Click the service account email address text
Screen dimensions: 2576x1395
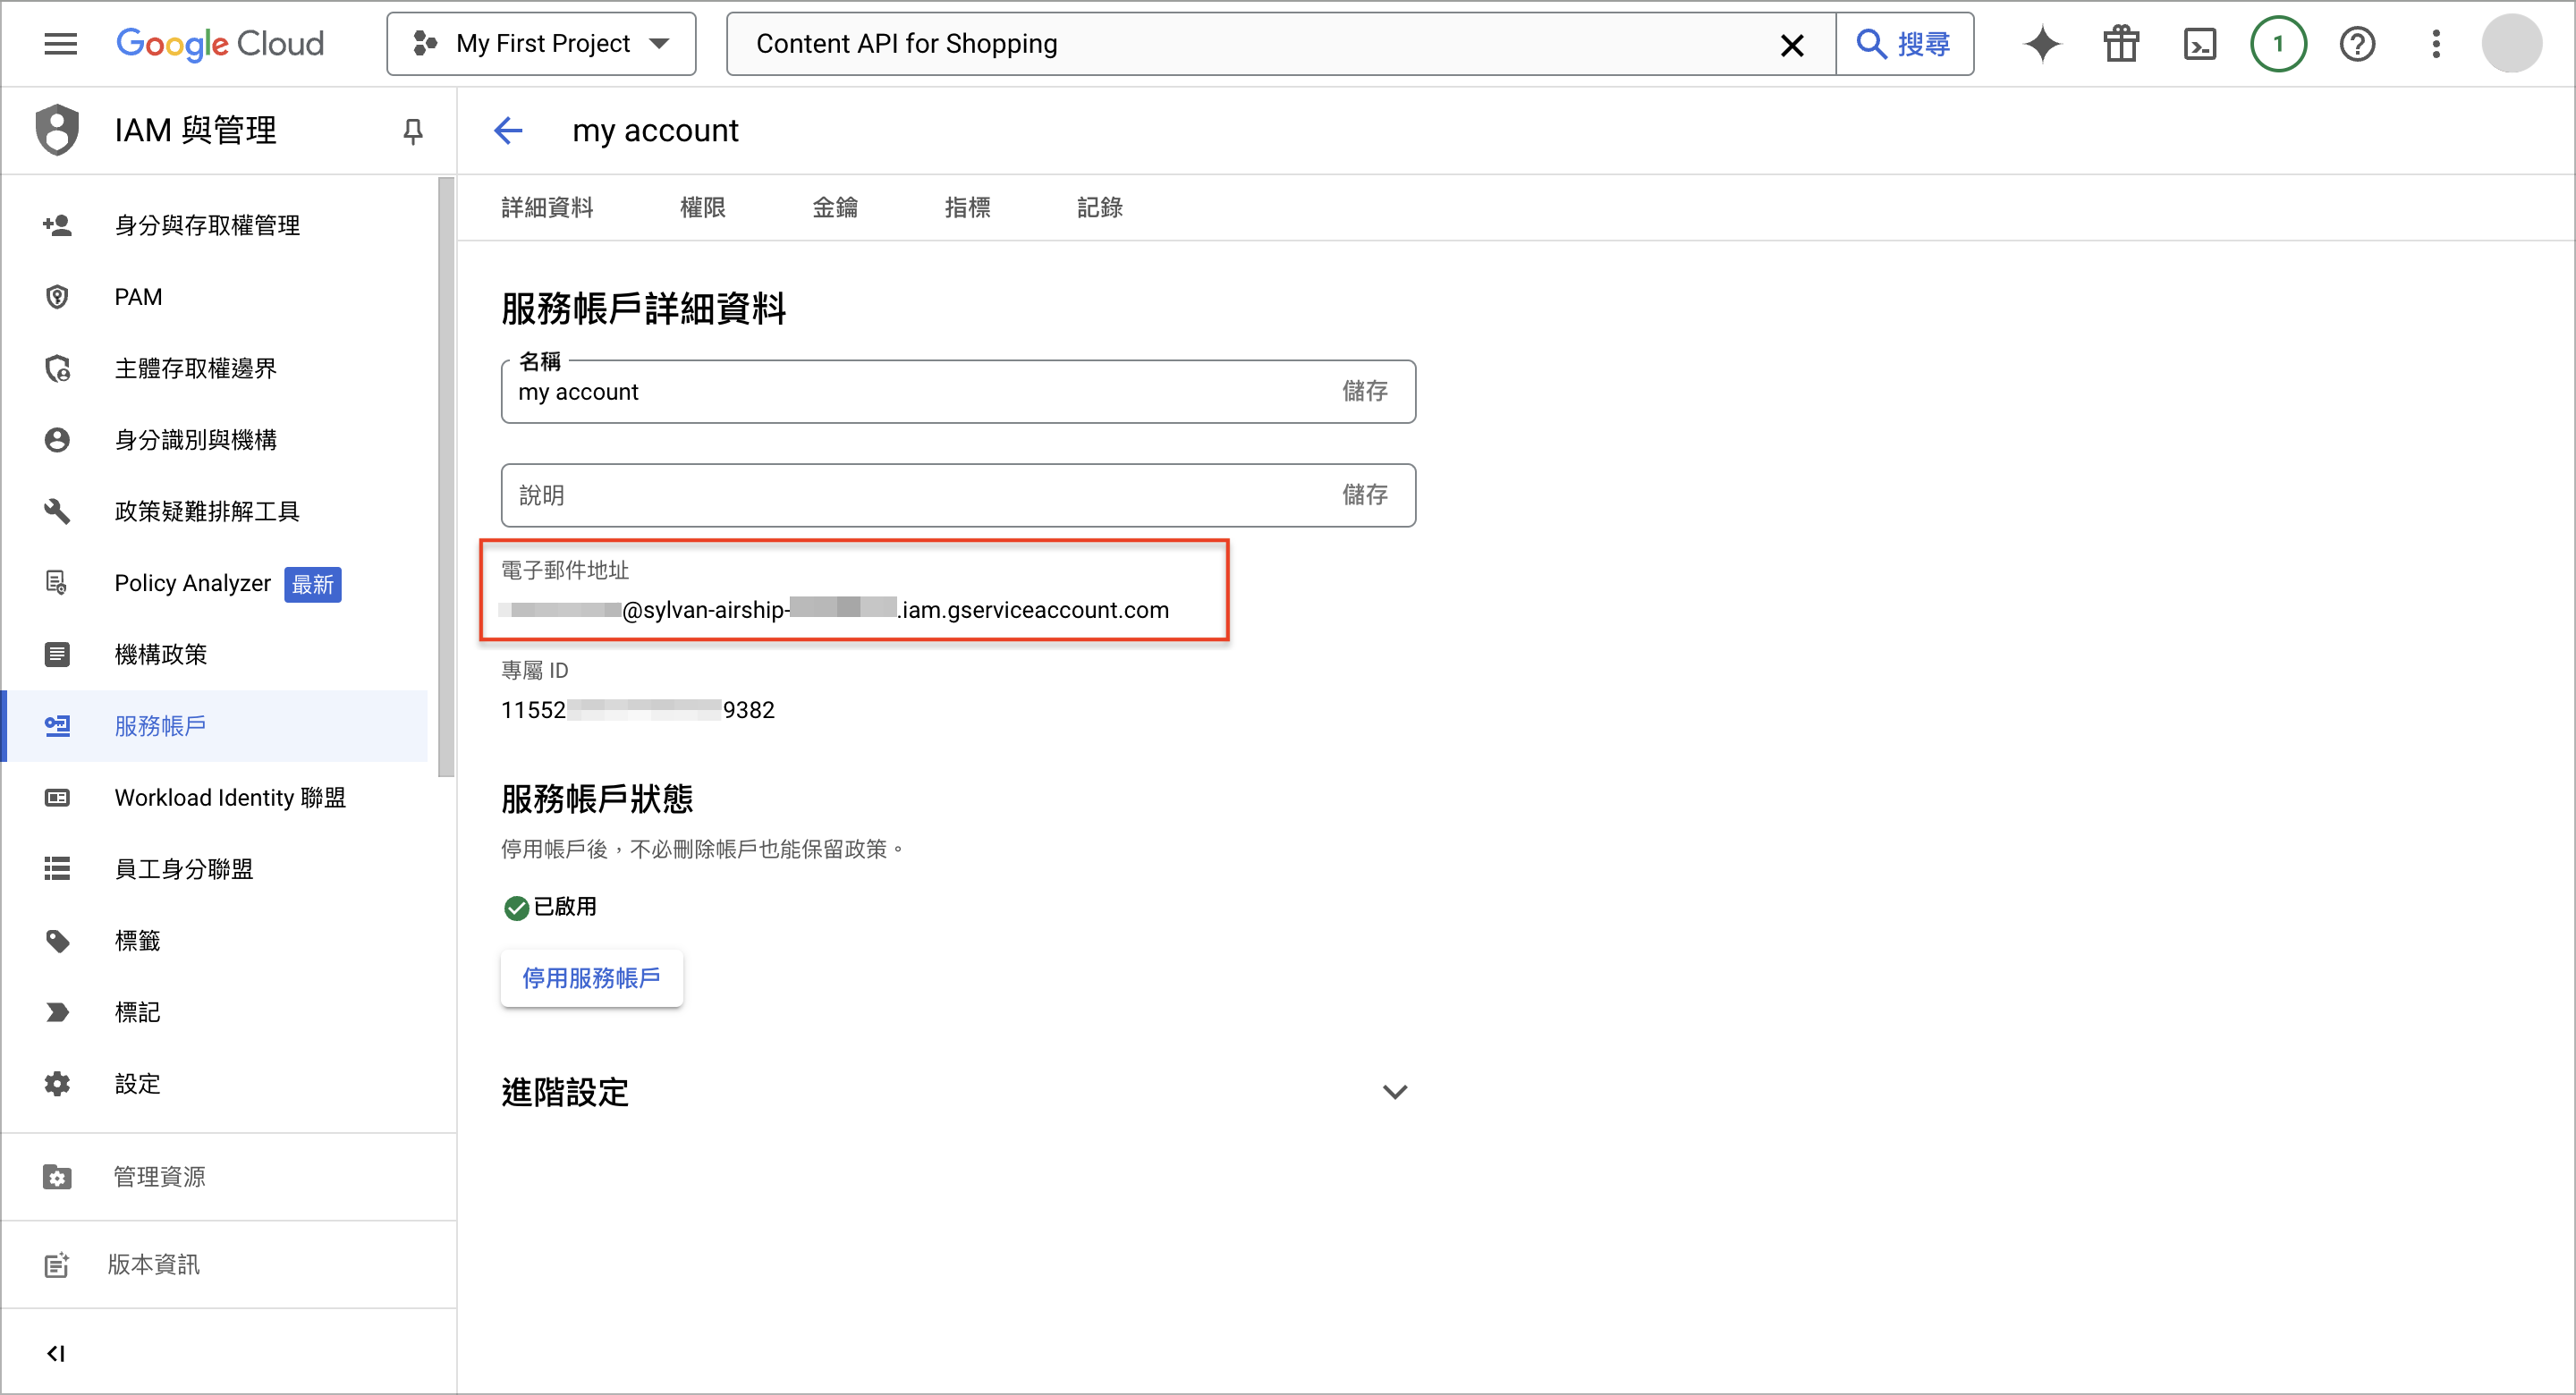[834, 609]
